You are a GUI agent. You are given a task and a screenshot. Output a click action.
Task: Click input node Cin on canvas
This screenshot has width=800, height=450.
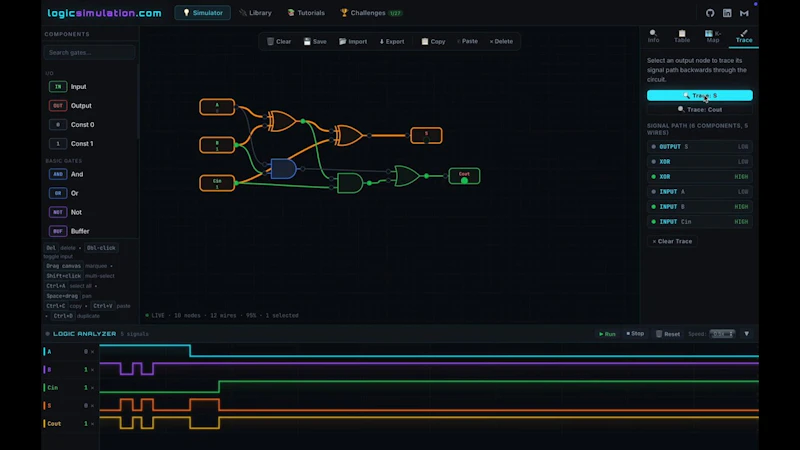point(217,183)
